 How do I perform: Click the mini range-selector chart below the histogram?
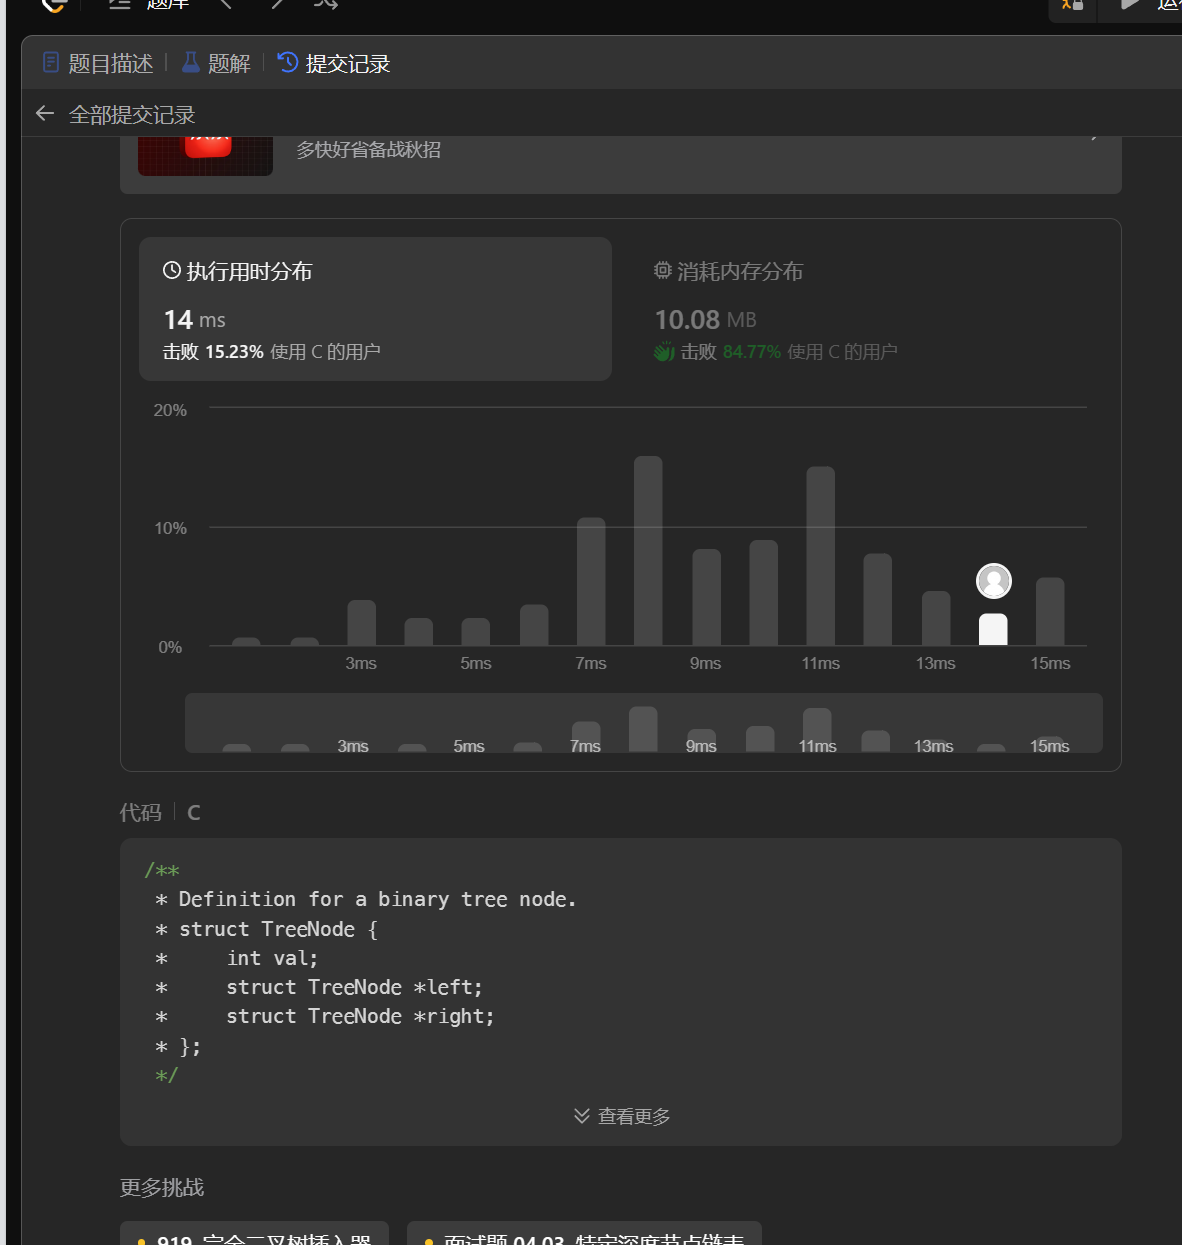[x=644, y=723]
